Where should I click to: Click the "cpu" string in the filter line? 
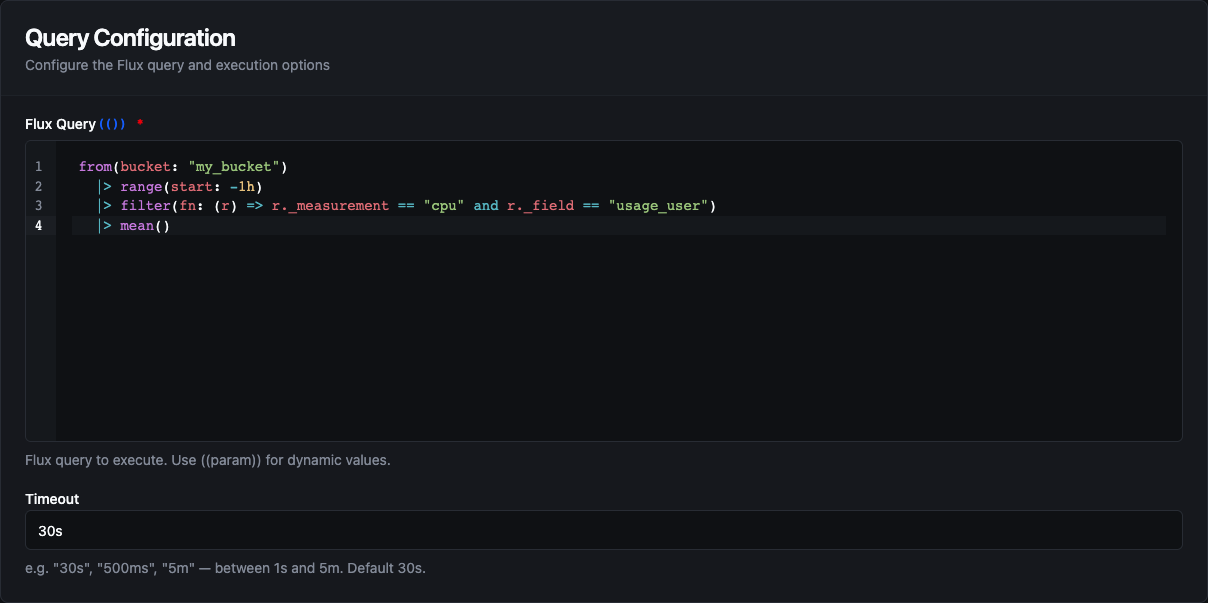(444, 206)
